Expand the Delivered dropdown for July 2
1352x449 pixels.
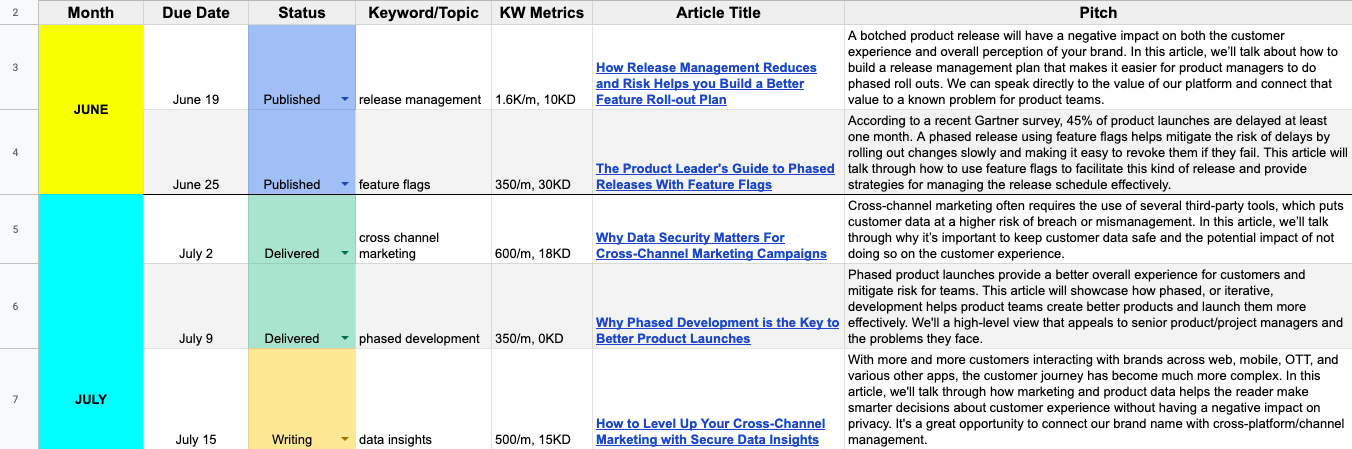[x=345, y=254]
